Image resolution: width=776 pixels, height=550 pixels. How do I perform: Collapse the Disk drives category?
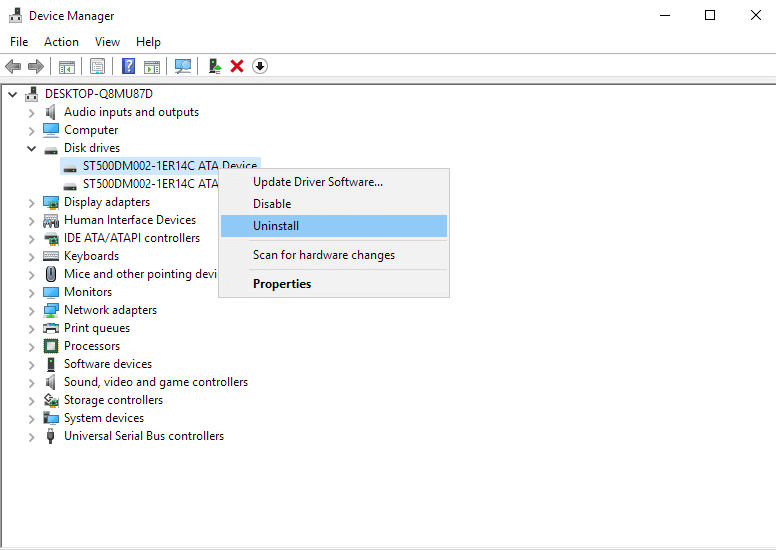pyautogui.click(x=31, y=148)
